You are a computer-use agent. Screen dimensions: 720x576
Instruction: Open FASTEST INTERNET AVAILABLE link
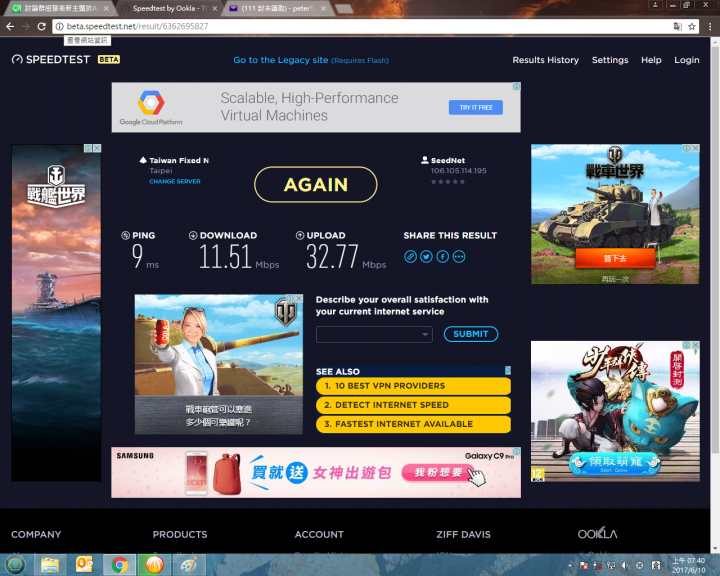[x=413, y=424]
